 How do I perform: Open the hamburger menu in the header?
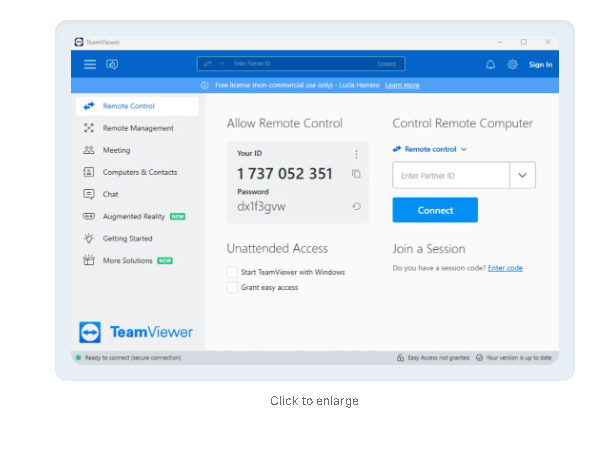coord(90,64)
